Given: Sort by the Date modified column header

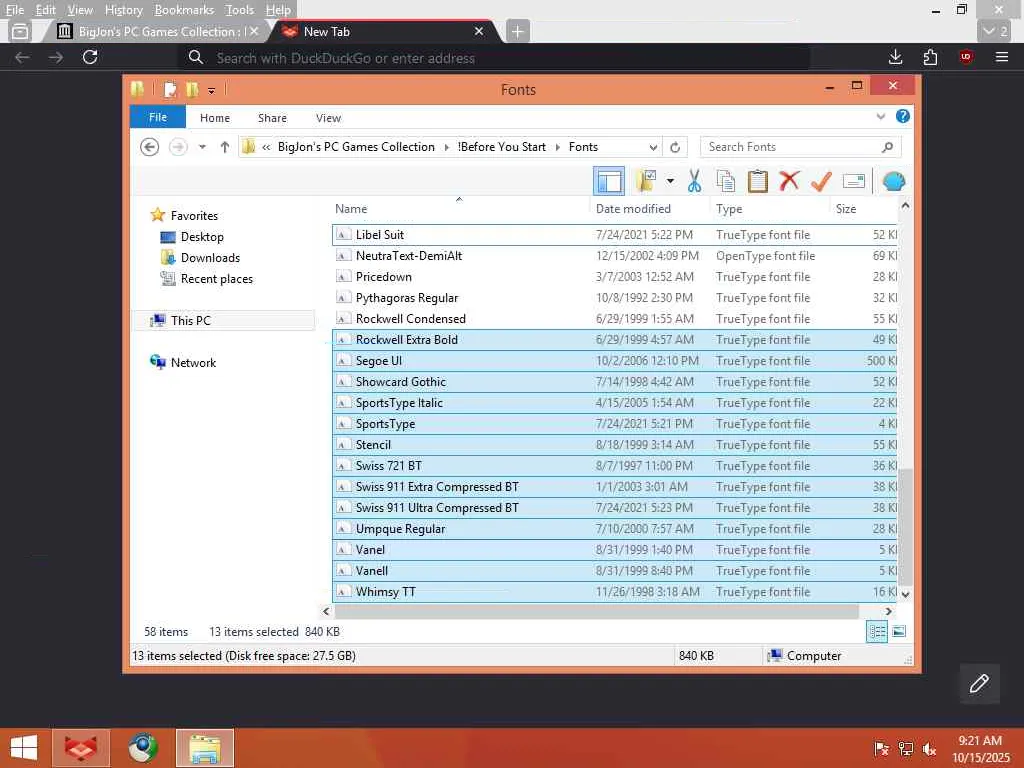Looking at the screenshot, I should (x=650, y=209).
